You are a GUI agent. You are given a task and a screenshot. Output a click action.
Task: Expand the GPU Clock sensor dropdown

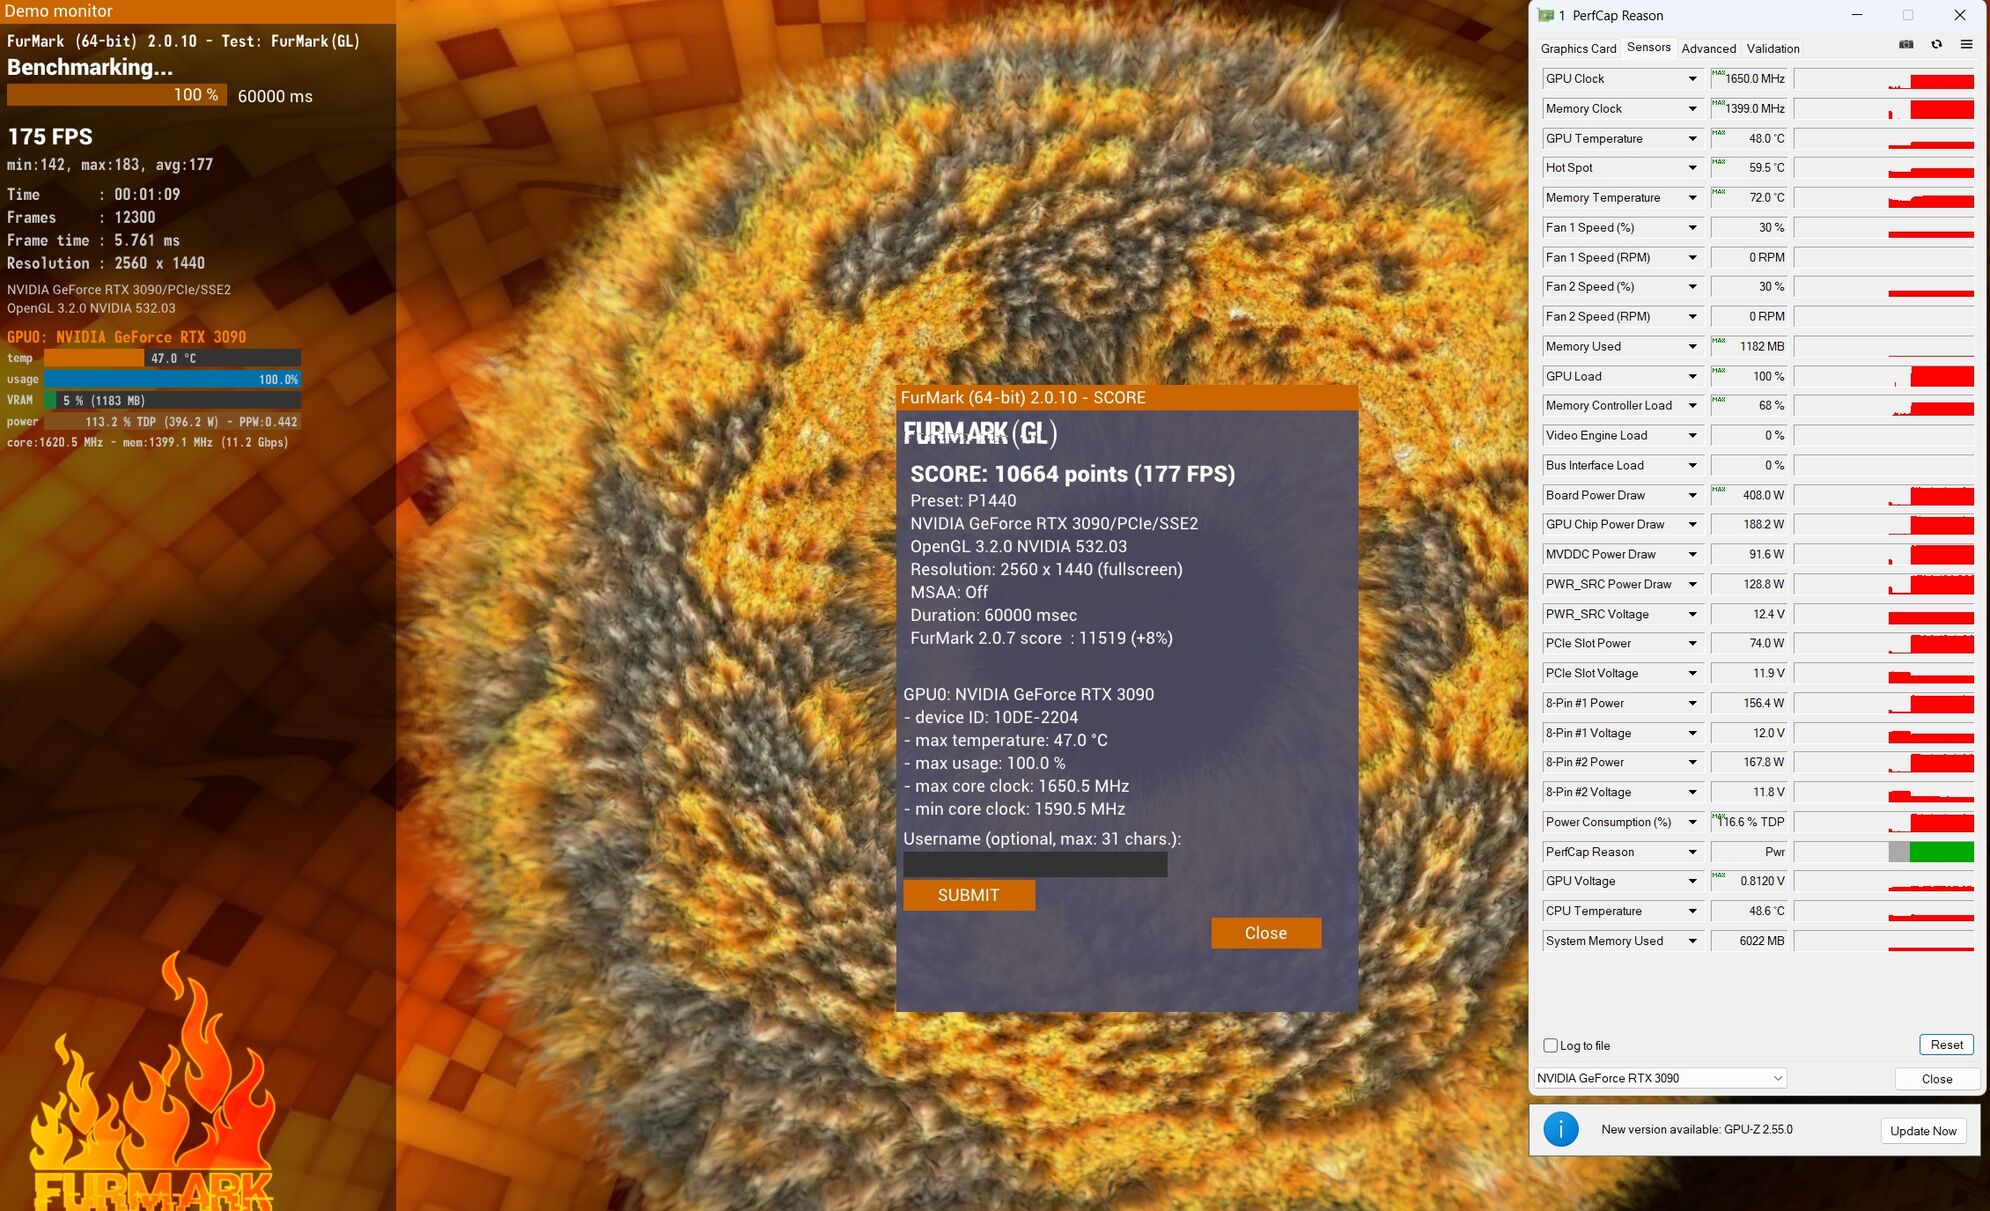pos(1692,79)
